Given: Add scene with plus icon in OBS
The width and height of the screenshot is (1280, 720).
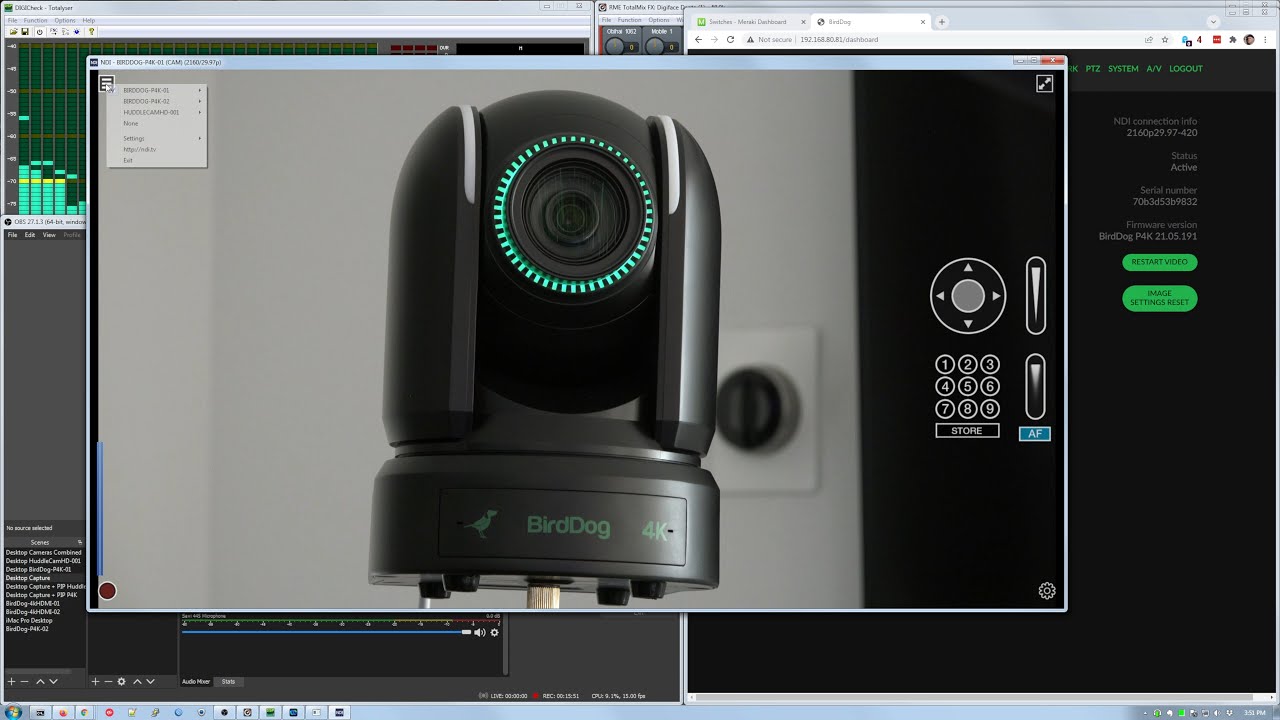Looking at the screenshot, I should click(12, 681).
